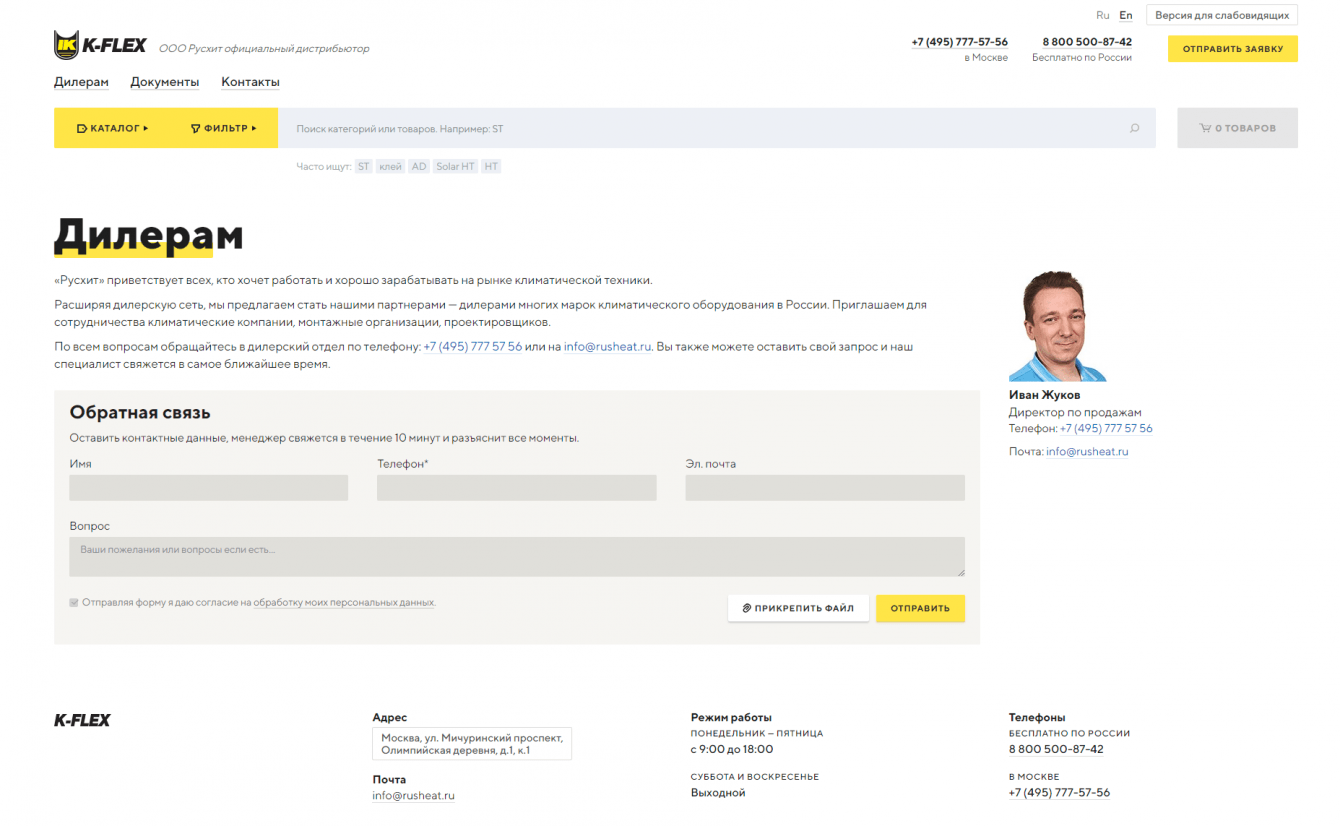The image size is (1340, 826).
Task: Click dealer phone link in intro paragraph
Action: (472, 347)
